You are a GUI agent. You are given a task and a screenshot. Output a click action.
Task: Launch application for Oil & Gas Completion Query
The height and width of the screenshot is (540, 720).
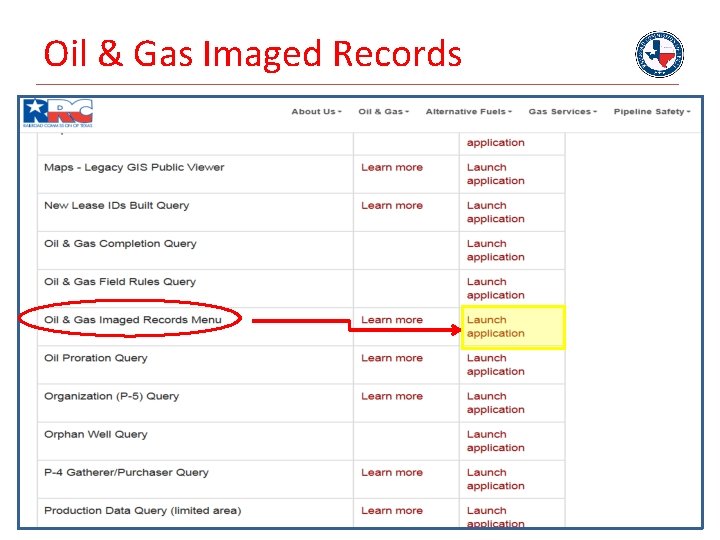(x=495, y=250)
